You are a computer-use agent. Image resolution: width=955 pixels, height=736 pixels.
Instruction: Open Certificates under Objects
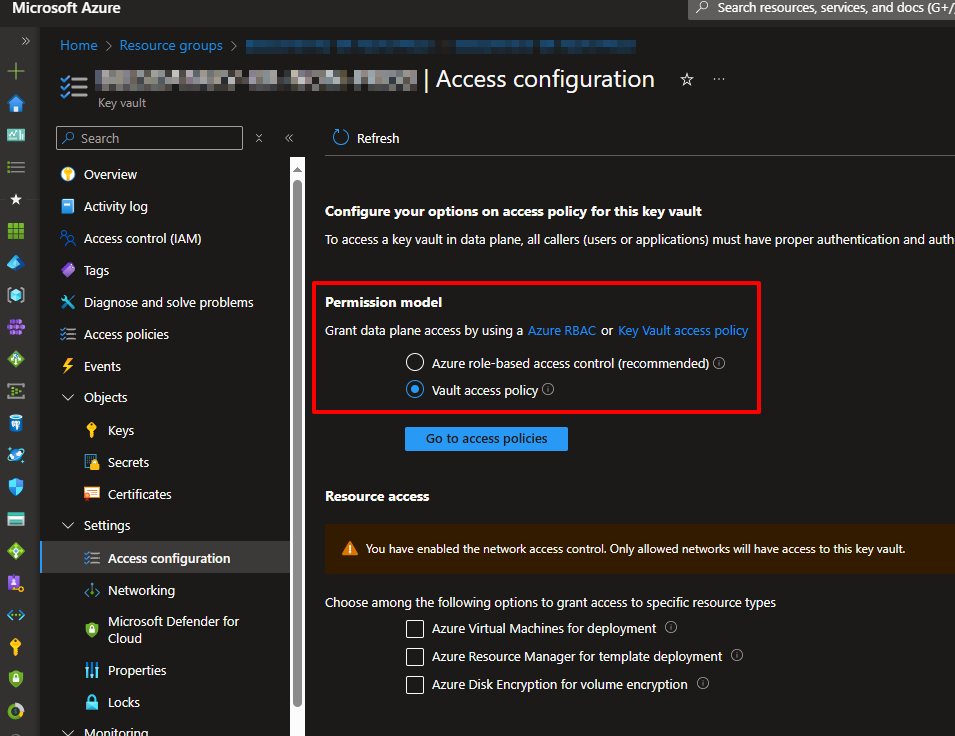click(139, 494)
